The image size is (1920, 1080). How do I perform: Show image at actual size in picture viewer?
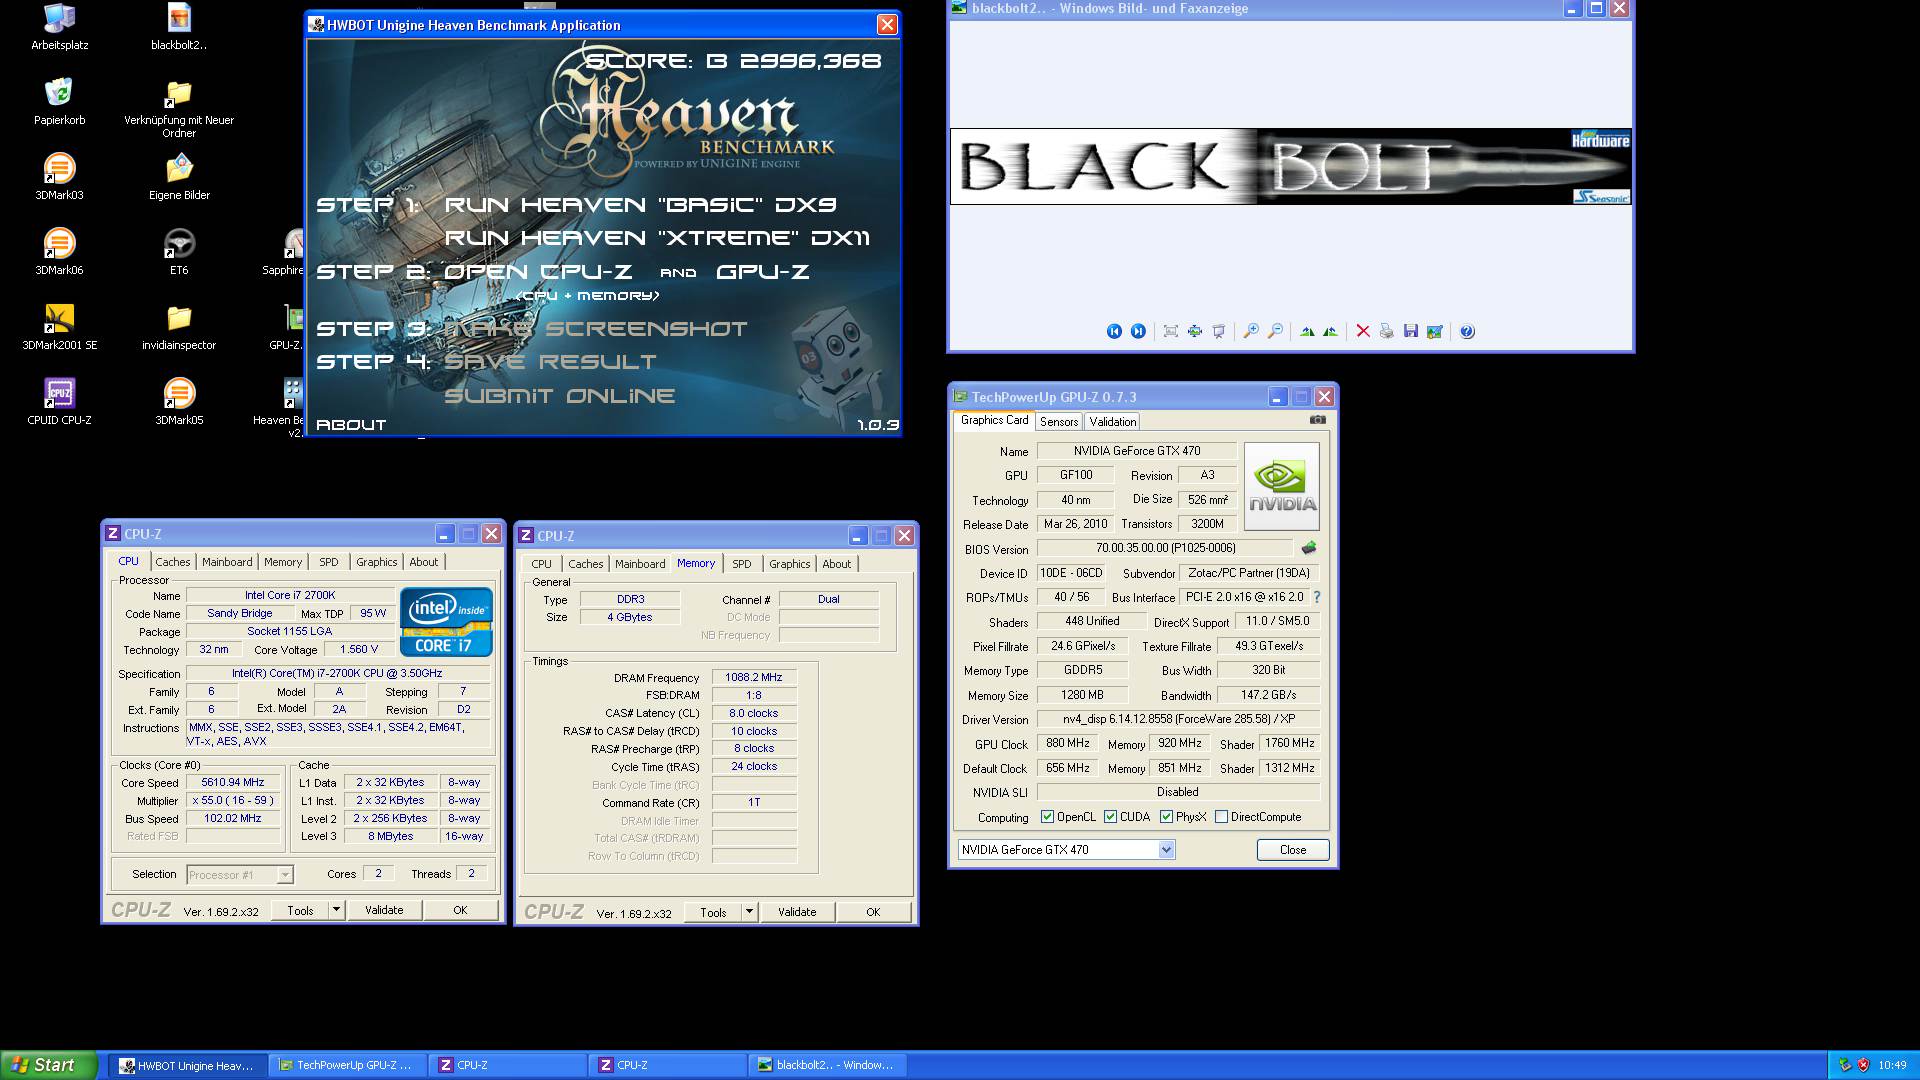pos(1195,331)
